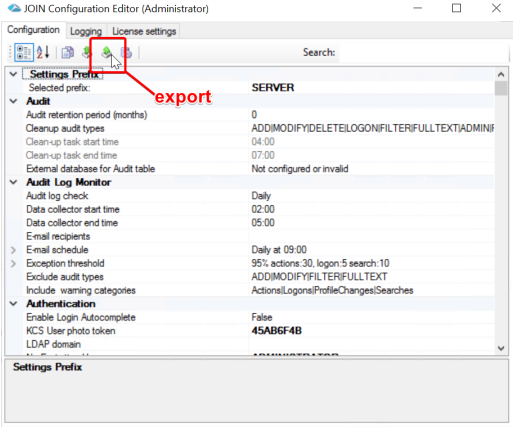Open the License settings tab

coord(144,31)
